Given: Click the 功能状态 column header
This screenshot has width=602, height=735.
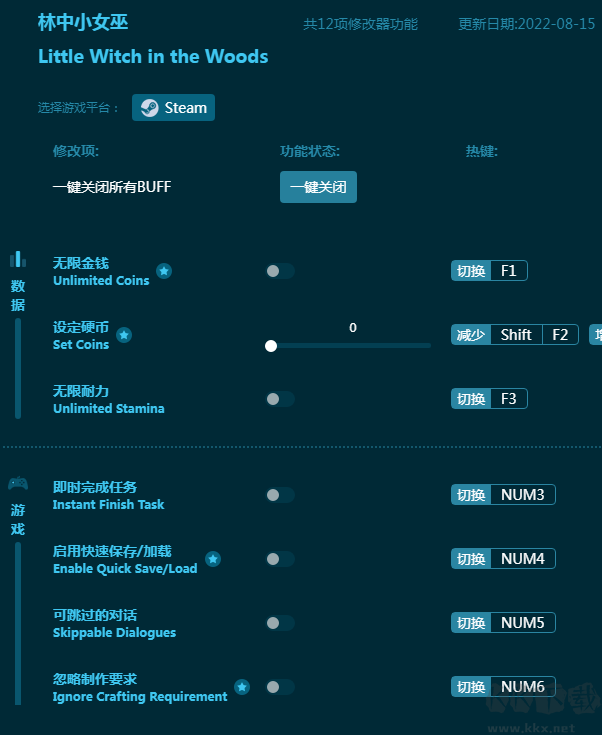Looking at the screenshot, I should pyautogui.click(x=310, y=151).
